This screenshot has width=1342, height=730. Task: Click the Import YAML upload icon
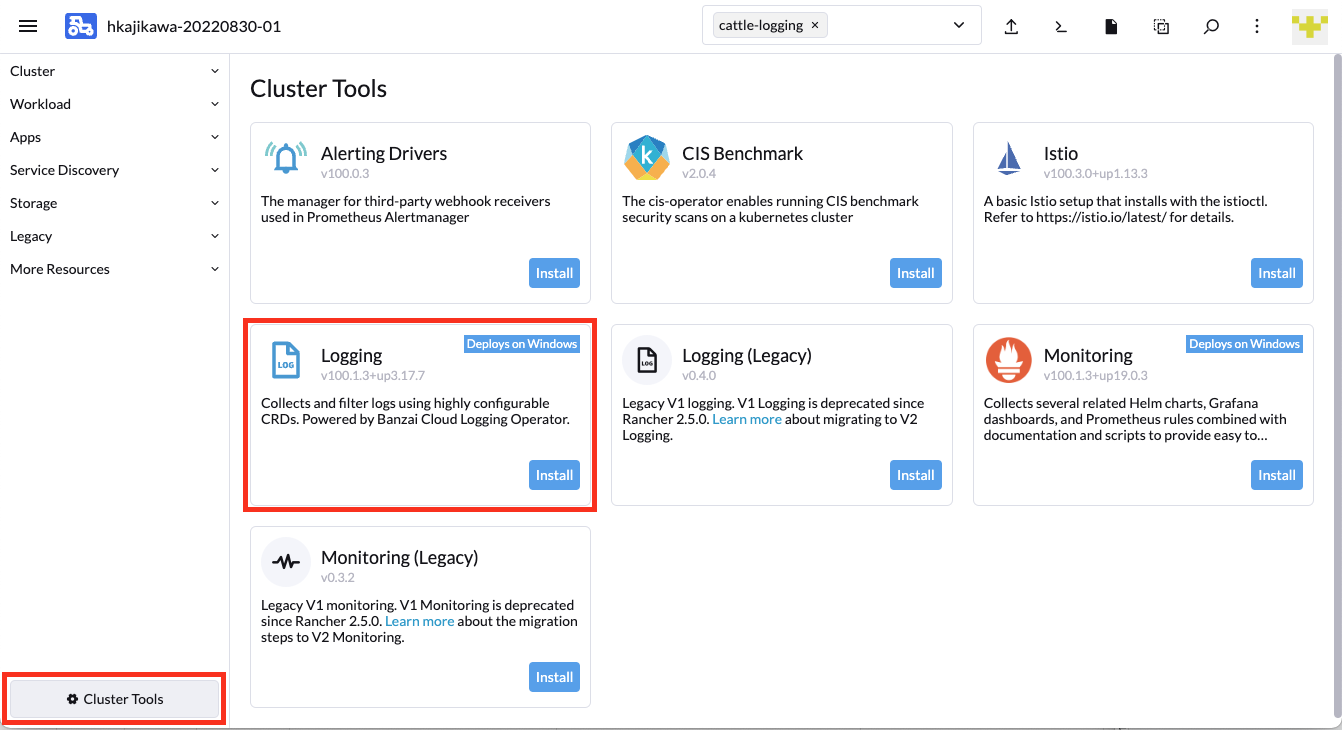(x=1011, y=26)
